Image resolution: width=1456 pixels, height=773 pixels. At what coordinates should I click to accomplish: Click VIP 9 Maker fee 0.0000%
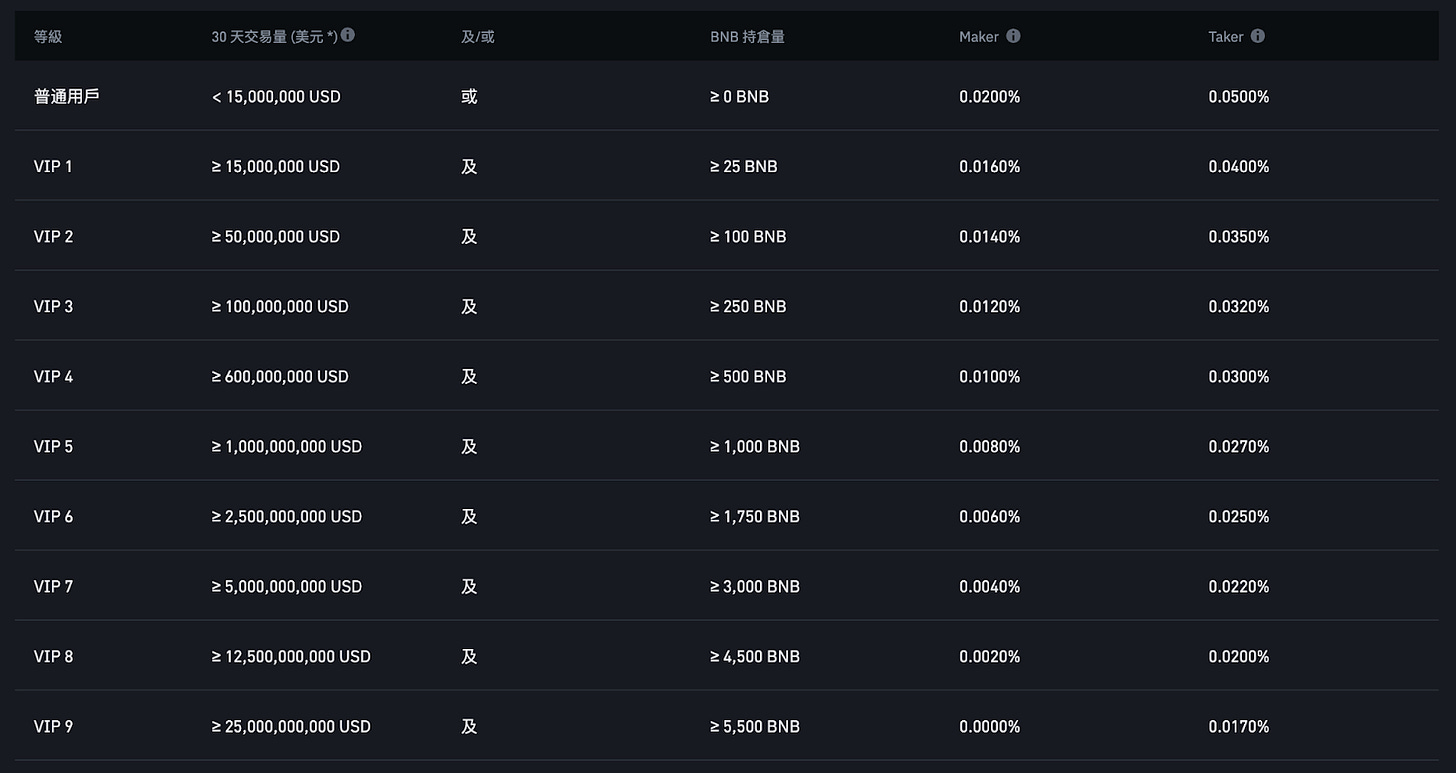point(989,727)
